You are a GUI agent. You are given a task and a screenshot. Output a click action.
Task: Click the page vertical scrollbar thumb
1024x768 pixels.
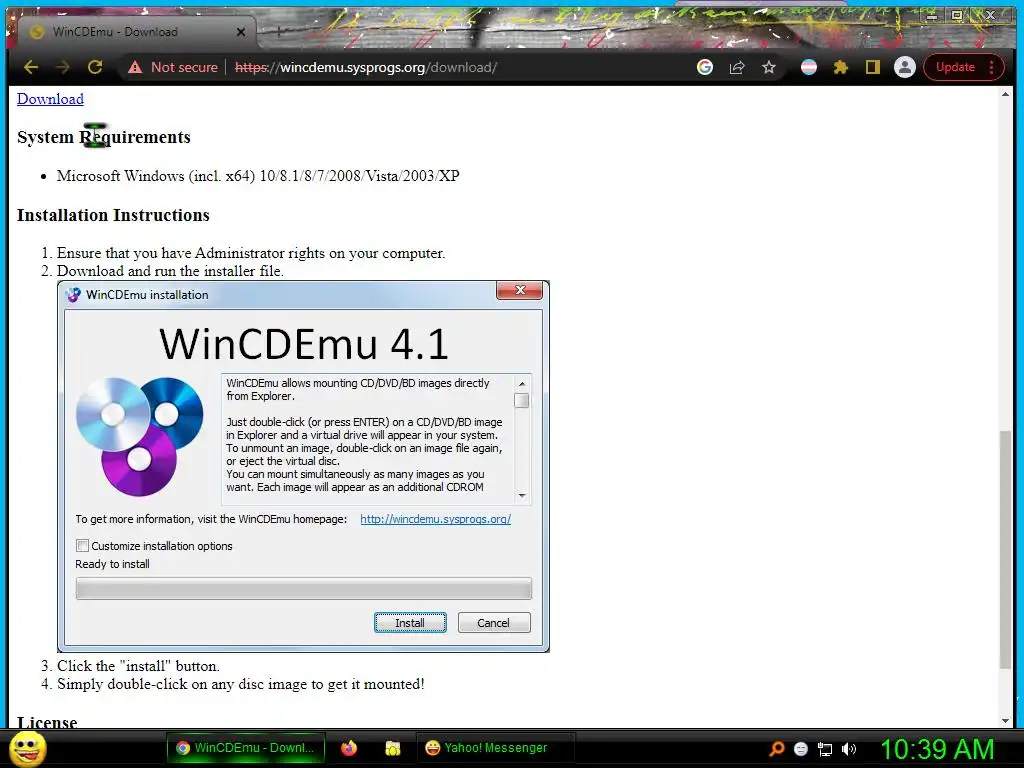pos(1006,550)
